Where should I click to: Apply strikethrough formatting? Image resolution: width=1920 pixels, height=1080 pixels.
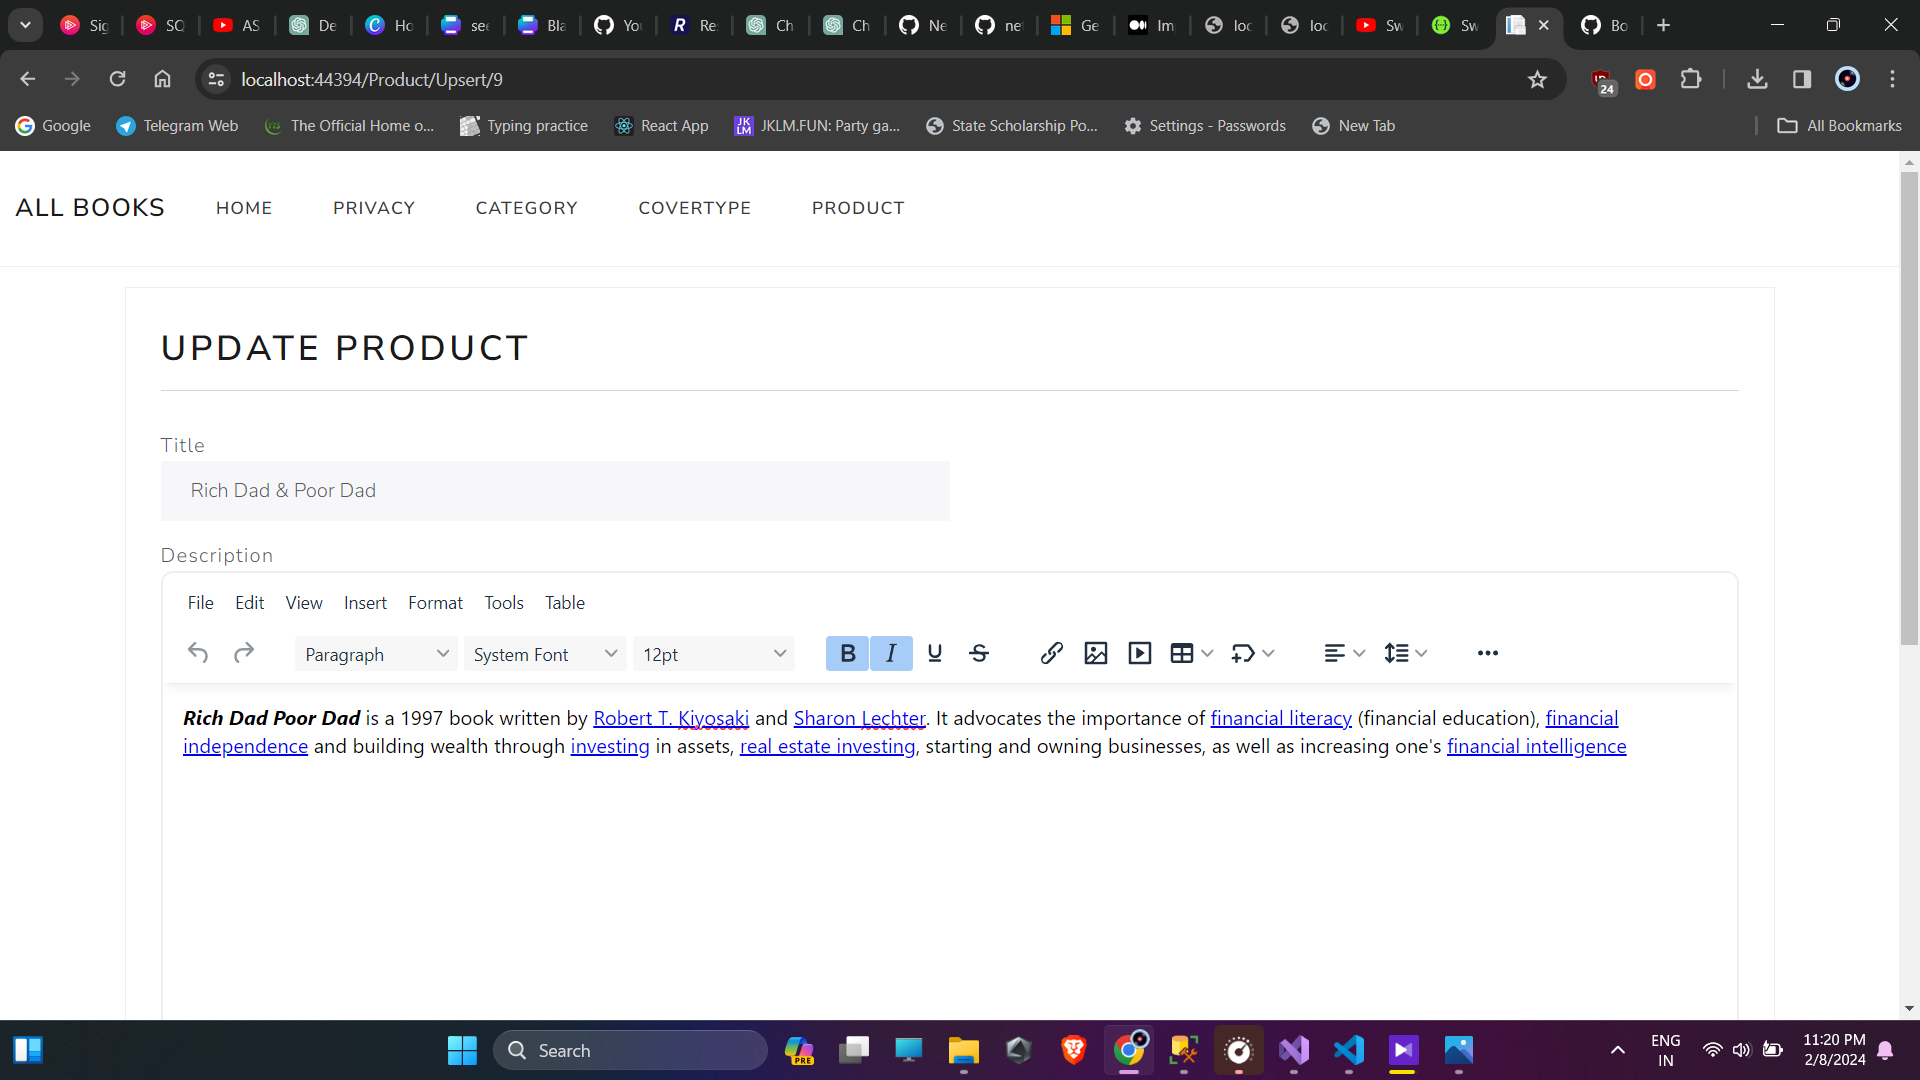pyautogui.click(x=979, y=653)
